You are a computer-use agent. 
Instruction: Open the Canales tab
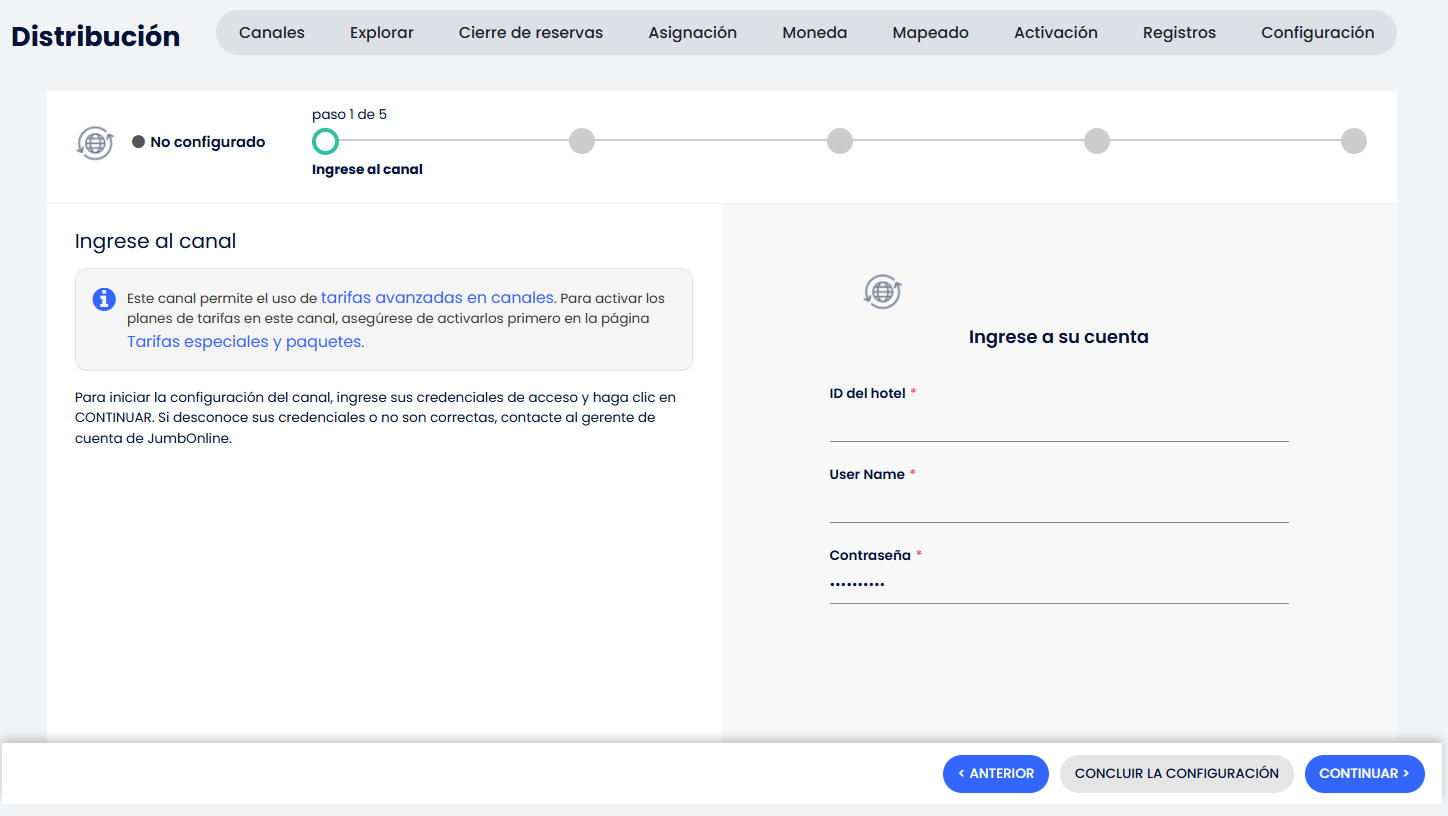coord(272,33)
